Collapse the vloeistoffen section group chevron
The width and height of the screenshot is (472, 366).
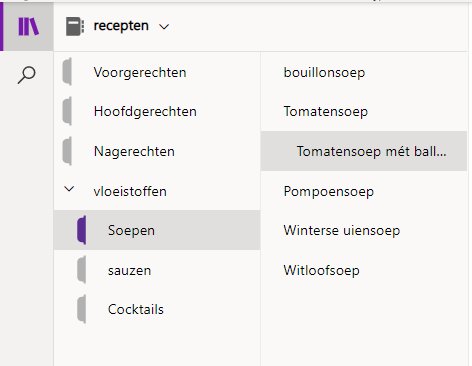[69, 189]
